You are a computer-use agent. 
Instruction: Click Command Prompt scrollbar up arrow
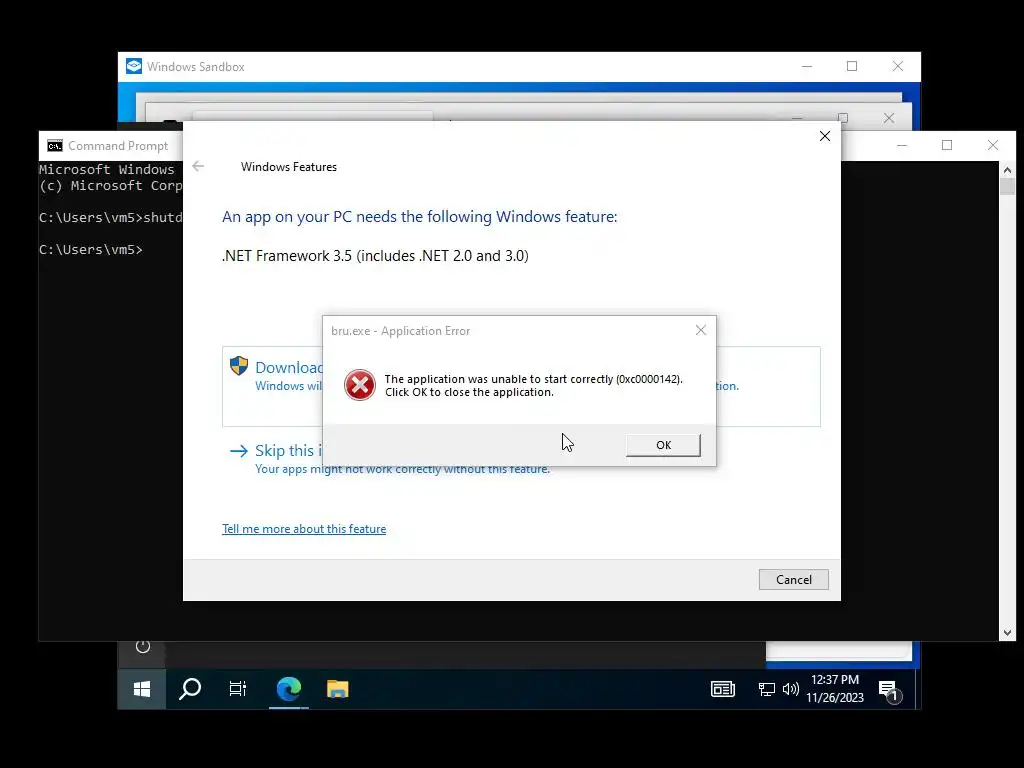click(1007, 170)
